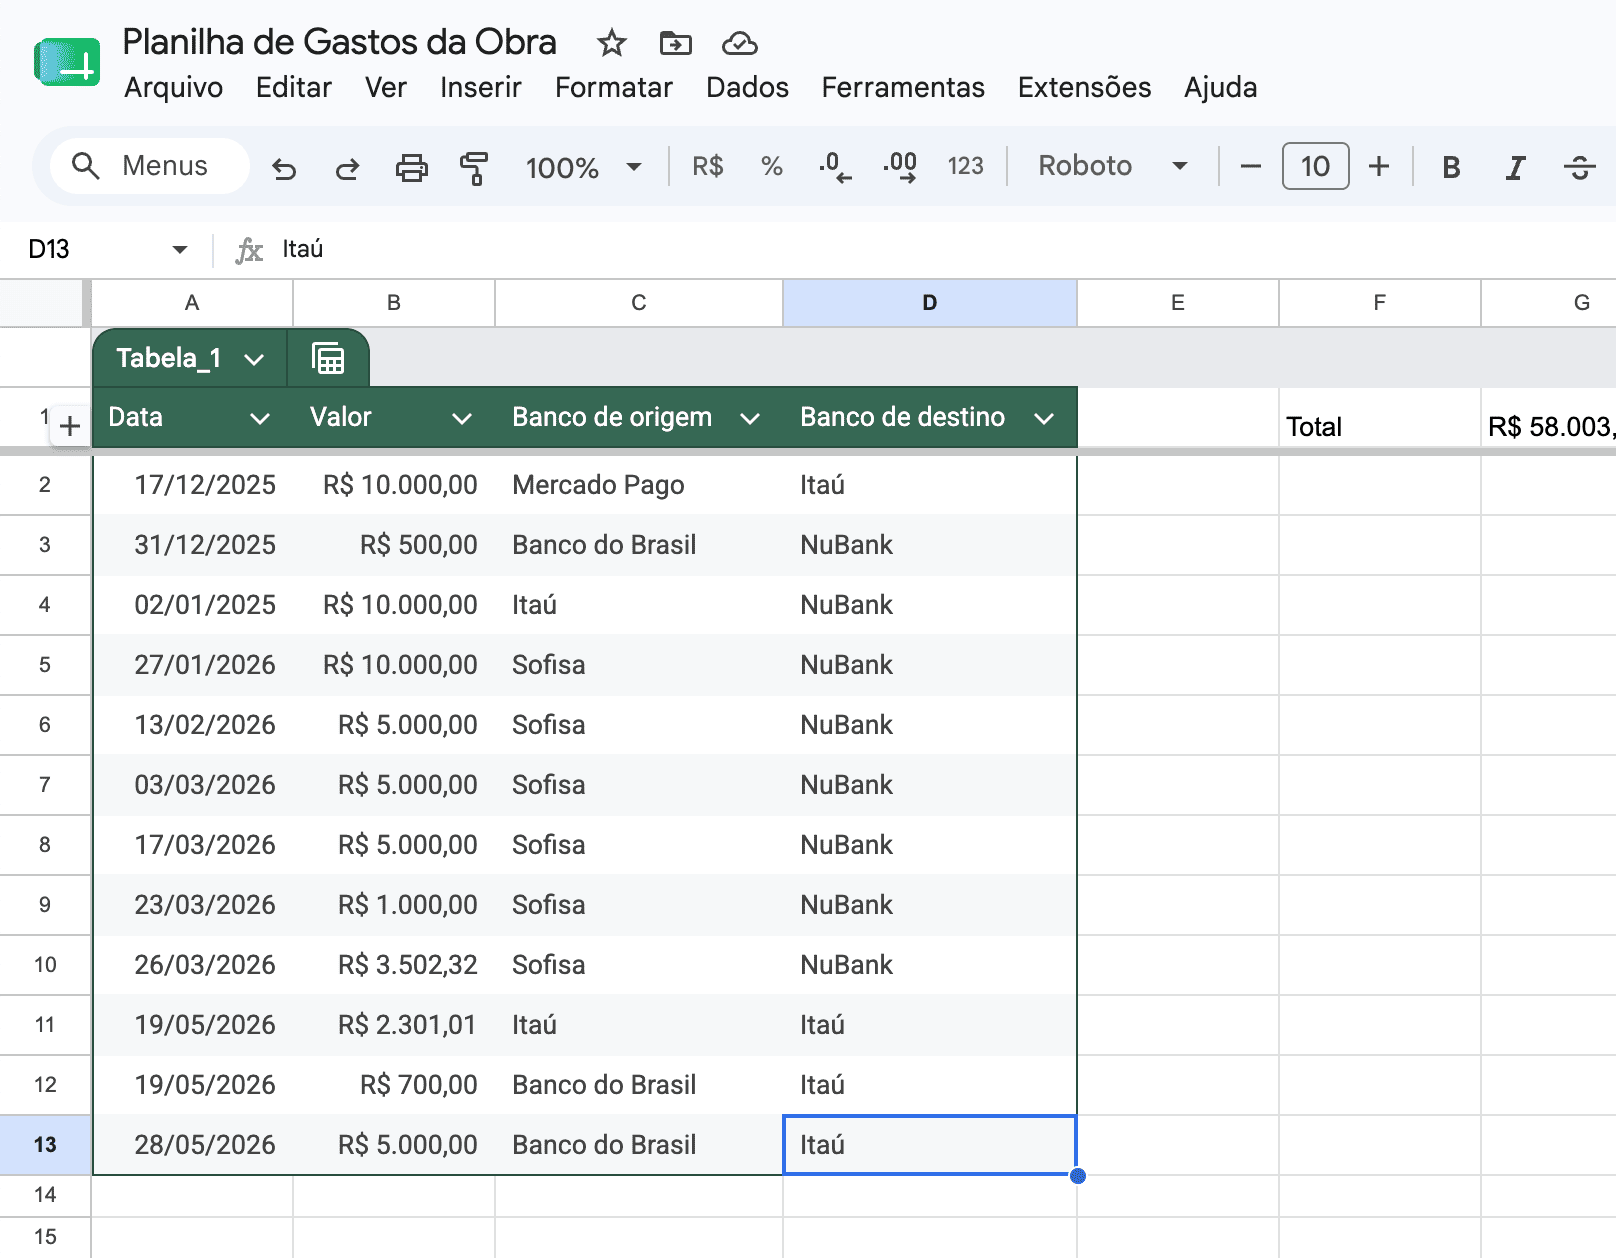The image size is (1616, 1258).
Task: Open the Ajuda menu
Action: pos(1220,88)
